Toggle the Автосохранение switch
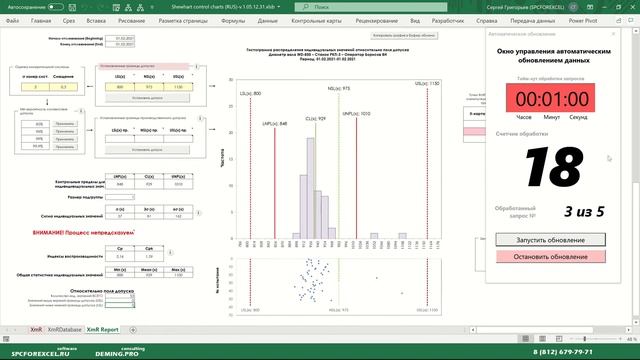640x360 pixels. coord(55,7)
